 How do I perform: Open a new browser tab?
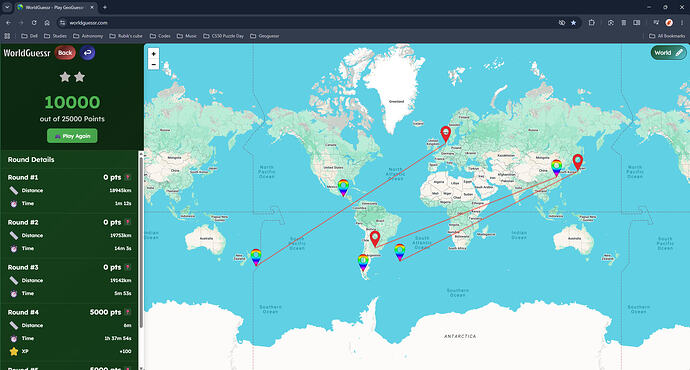coord(105,7)
